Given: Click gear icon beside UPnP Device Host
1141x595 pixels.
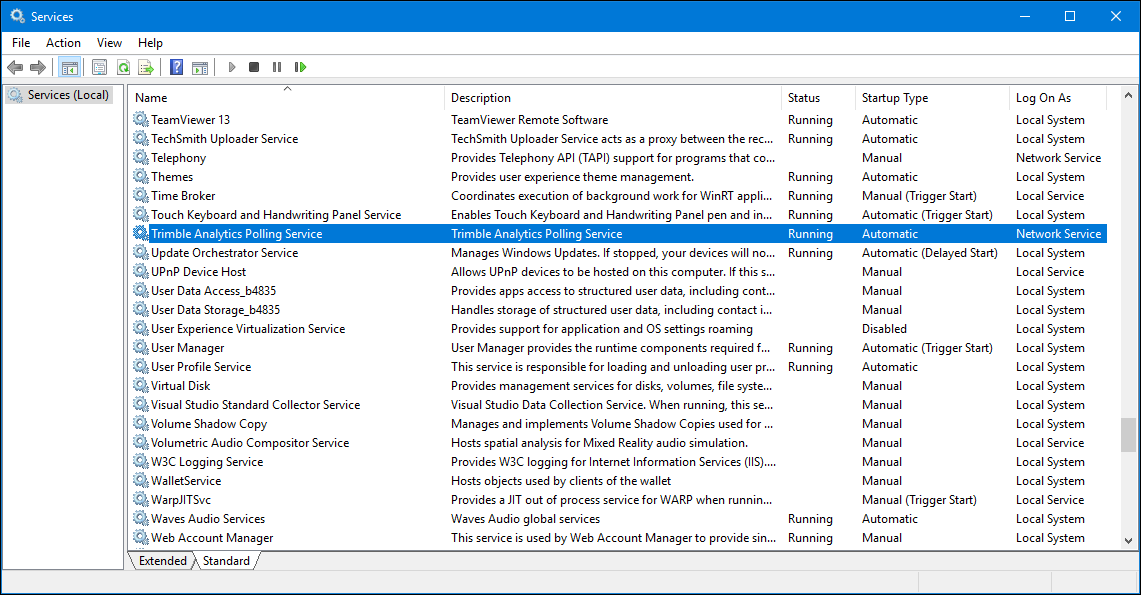Looking at the screenshot, I should 140,271.
